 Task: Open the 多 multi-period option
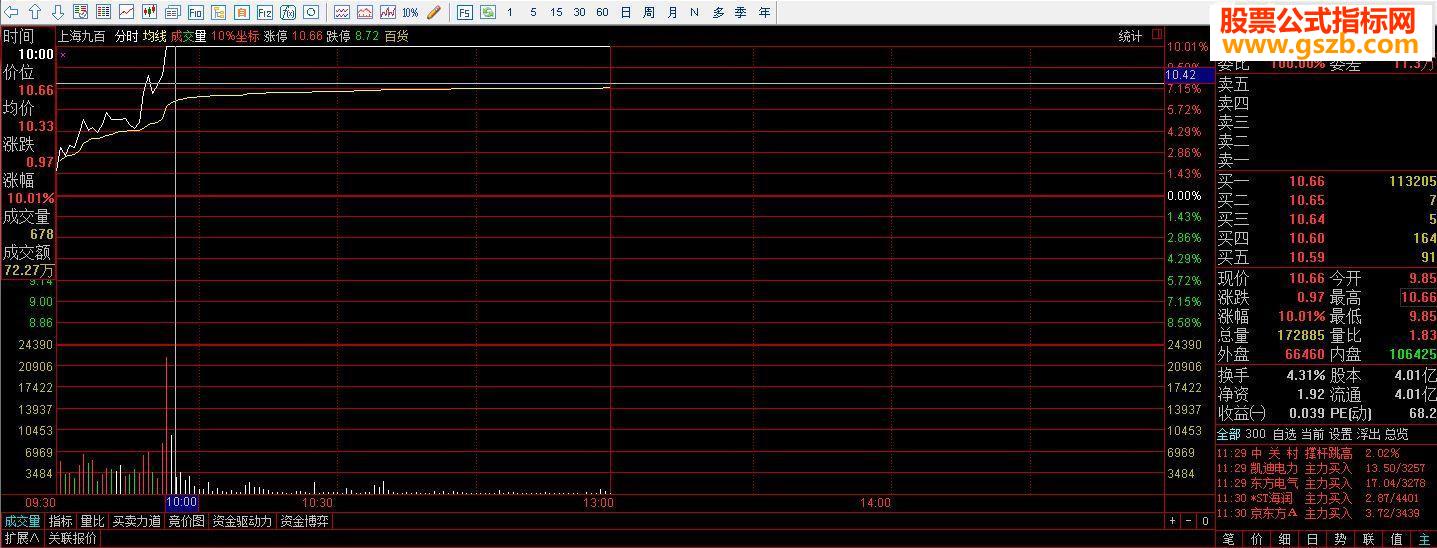[719, 12]
